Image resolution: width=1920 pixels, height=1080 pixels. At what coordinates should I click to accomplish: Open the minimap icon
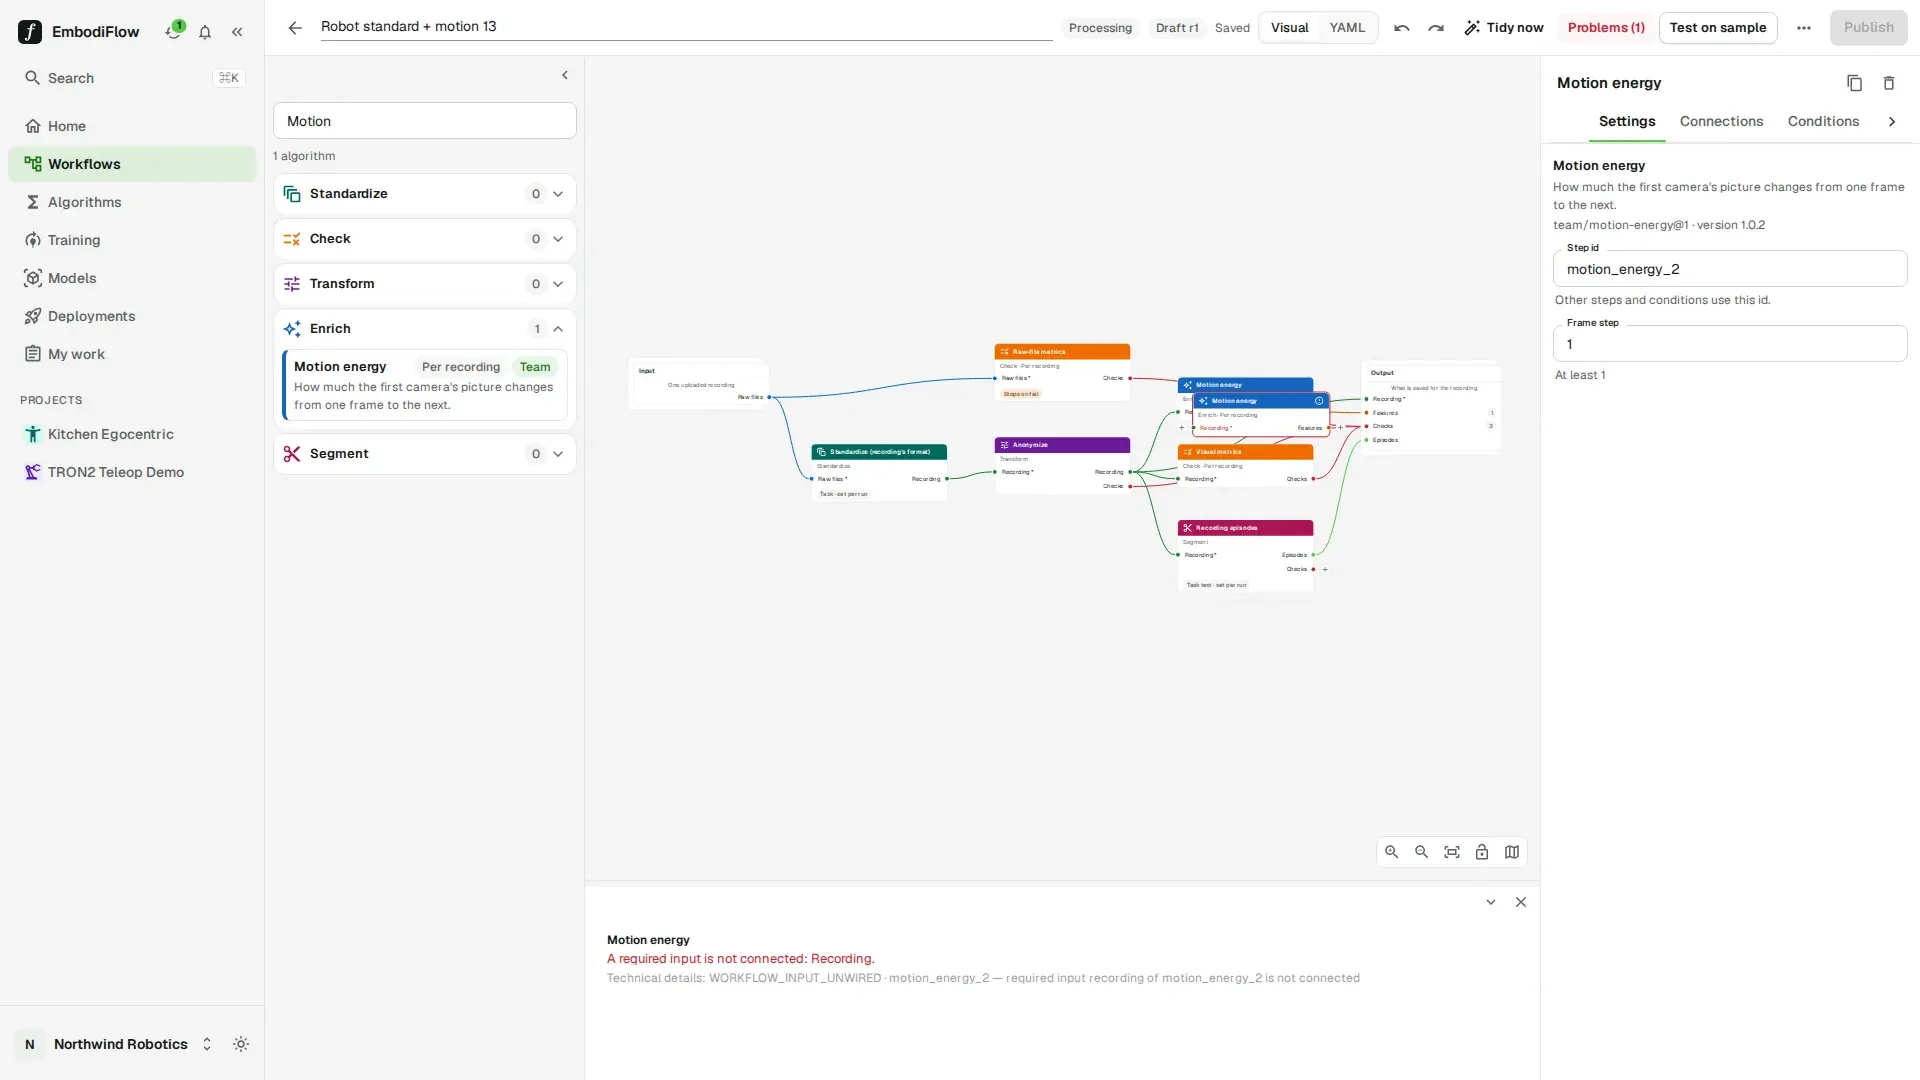(1512, 852)
